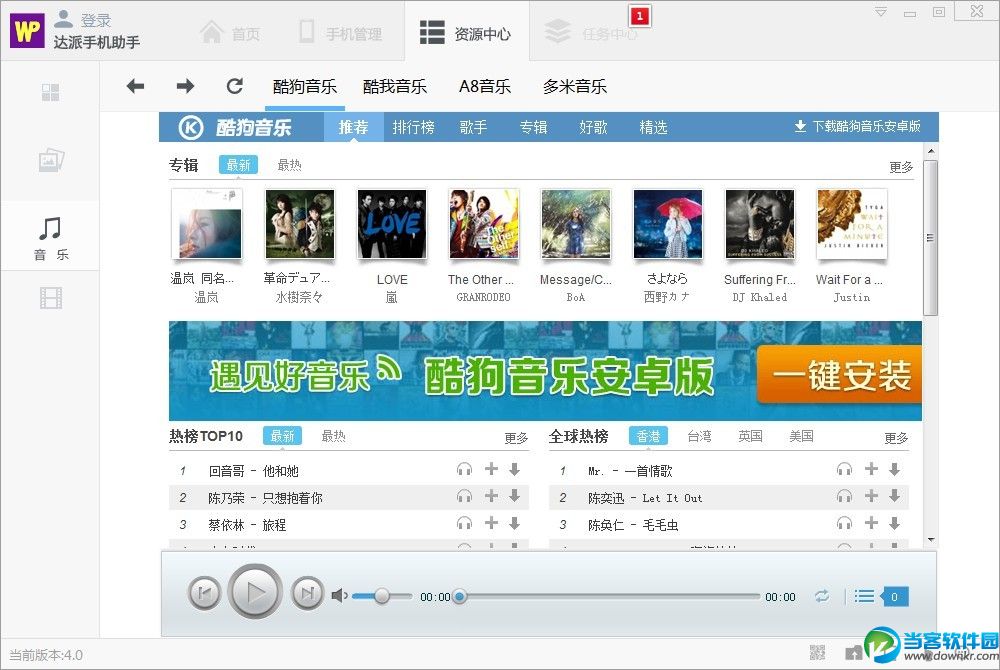The image size is (1000, 670).
Task: Click the vertical scrollbar thumb
Action: (x=930, y=238)
